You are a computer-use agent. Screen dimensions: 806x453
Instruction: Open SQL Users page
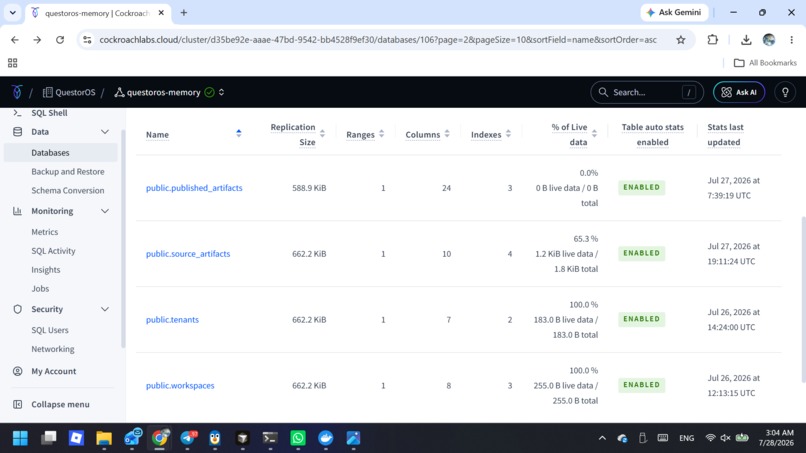tap(49, 330)
